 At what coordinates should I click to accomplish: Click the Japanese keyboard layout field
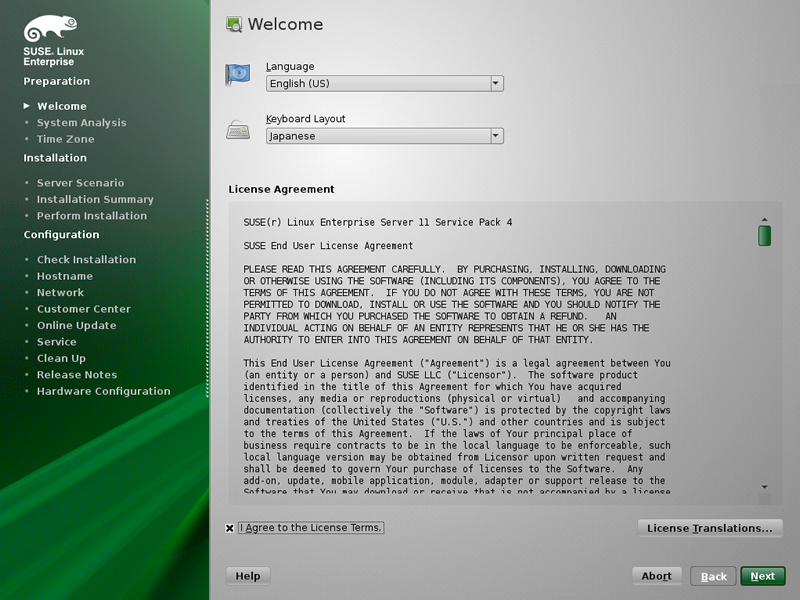coord(385,136)
